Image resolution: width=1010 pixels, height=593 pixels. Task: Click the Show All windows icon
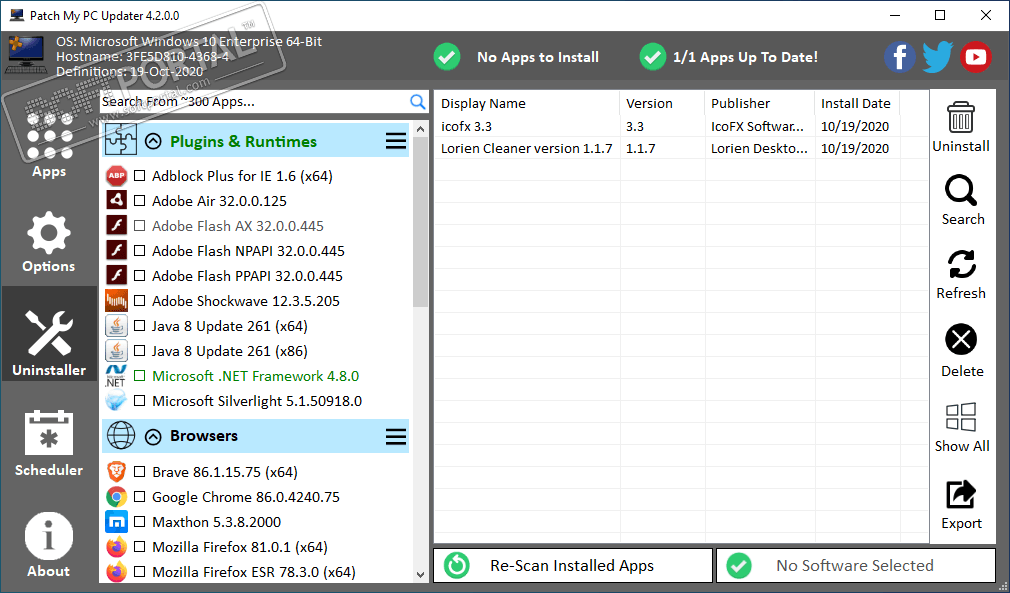click(961, 417)
